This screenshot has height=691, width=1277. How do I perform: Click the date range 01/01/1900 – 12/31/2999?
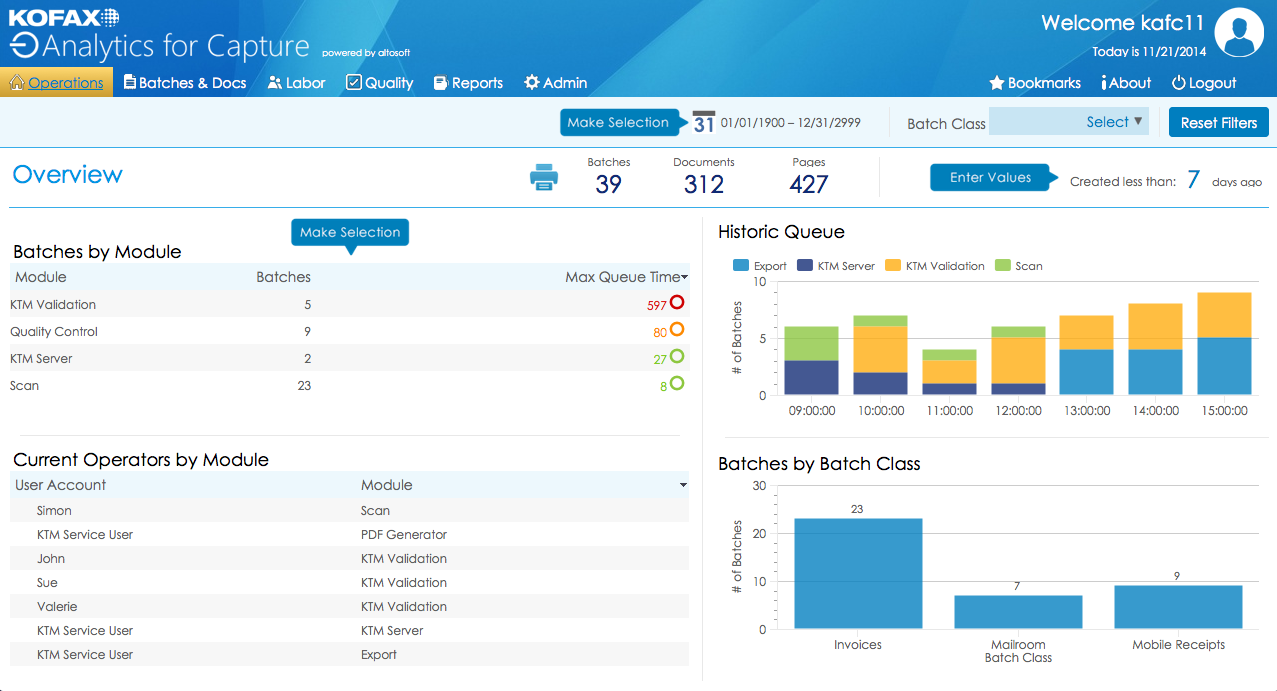point(790,123)
